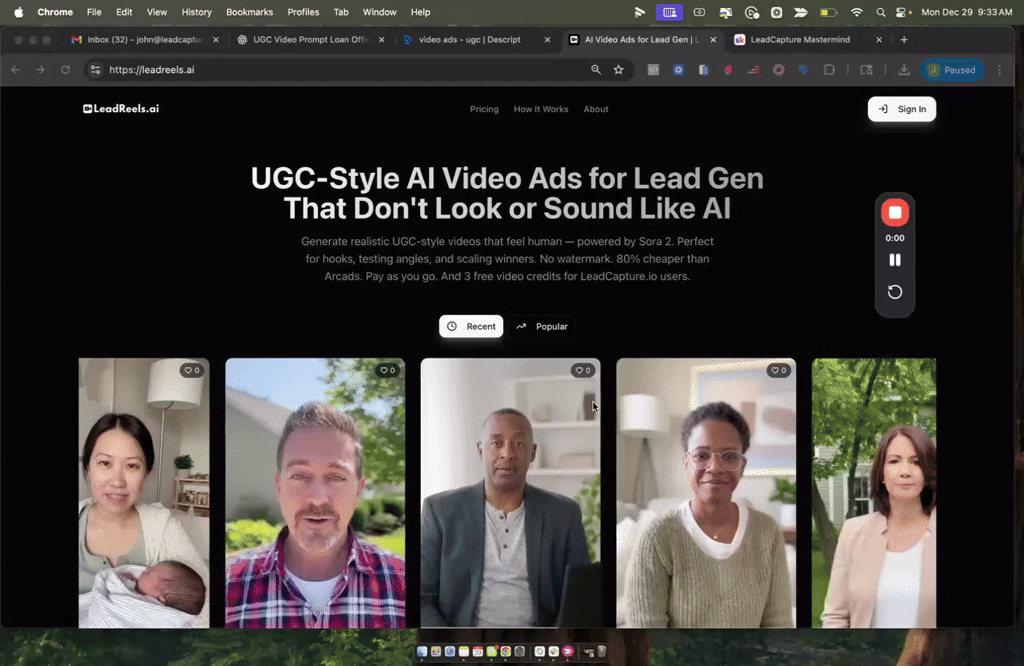The image size is (1024, 666).
Task: Select the Popular filter
Action: (542, 326)
